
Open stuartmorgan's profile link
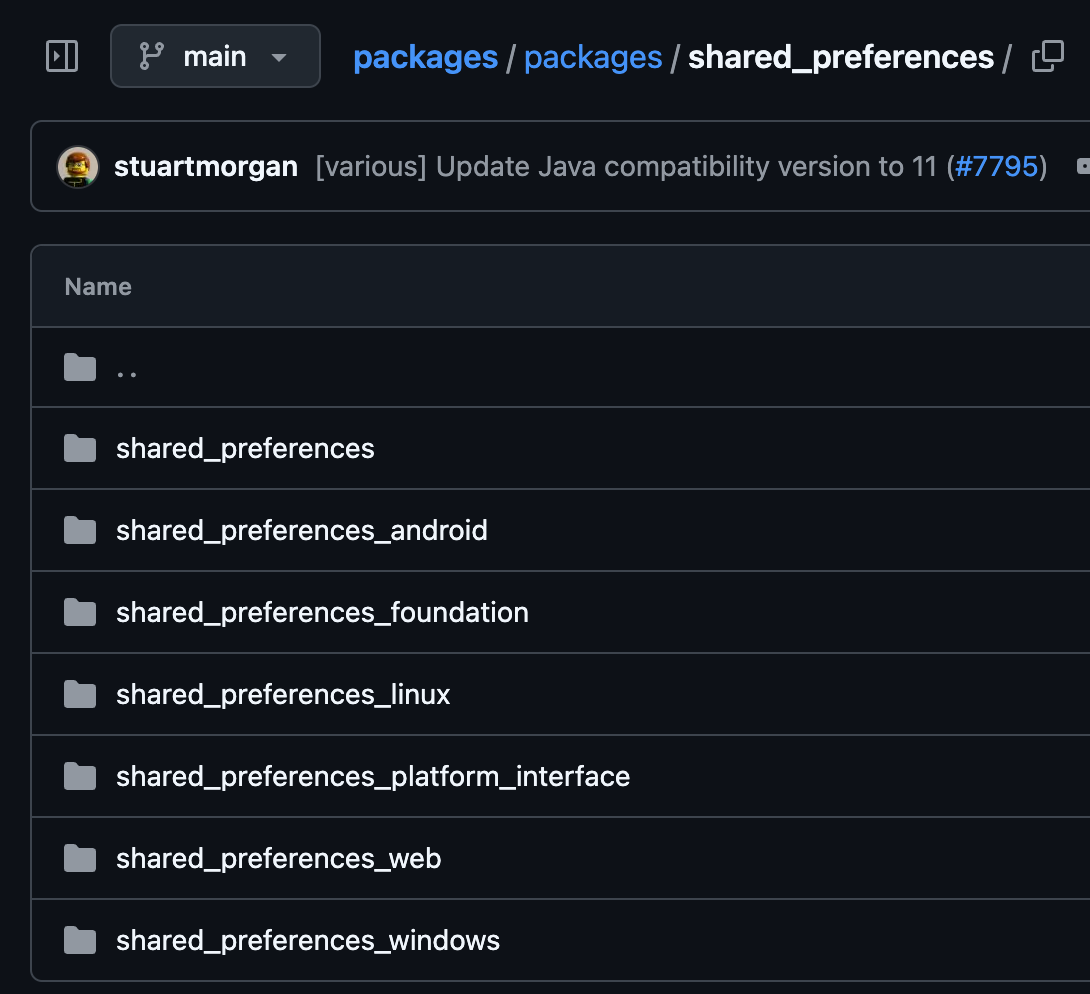tap(206, 167)
